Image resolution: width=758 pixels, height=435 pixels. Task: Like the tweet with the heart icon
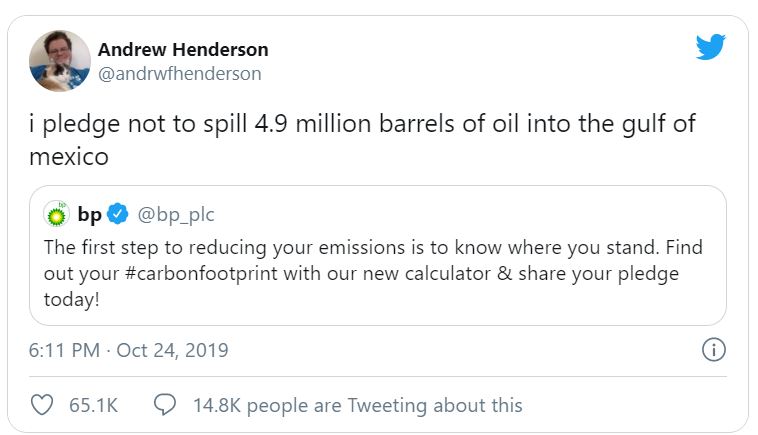pos(42,405)
